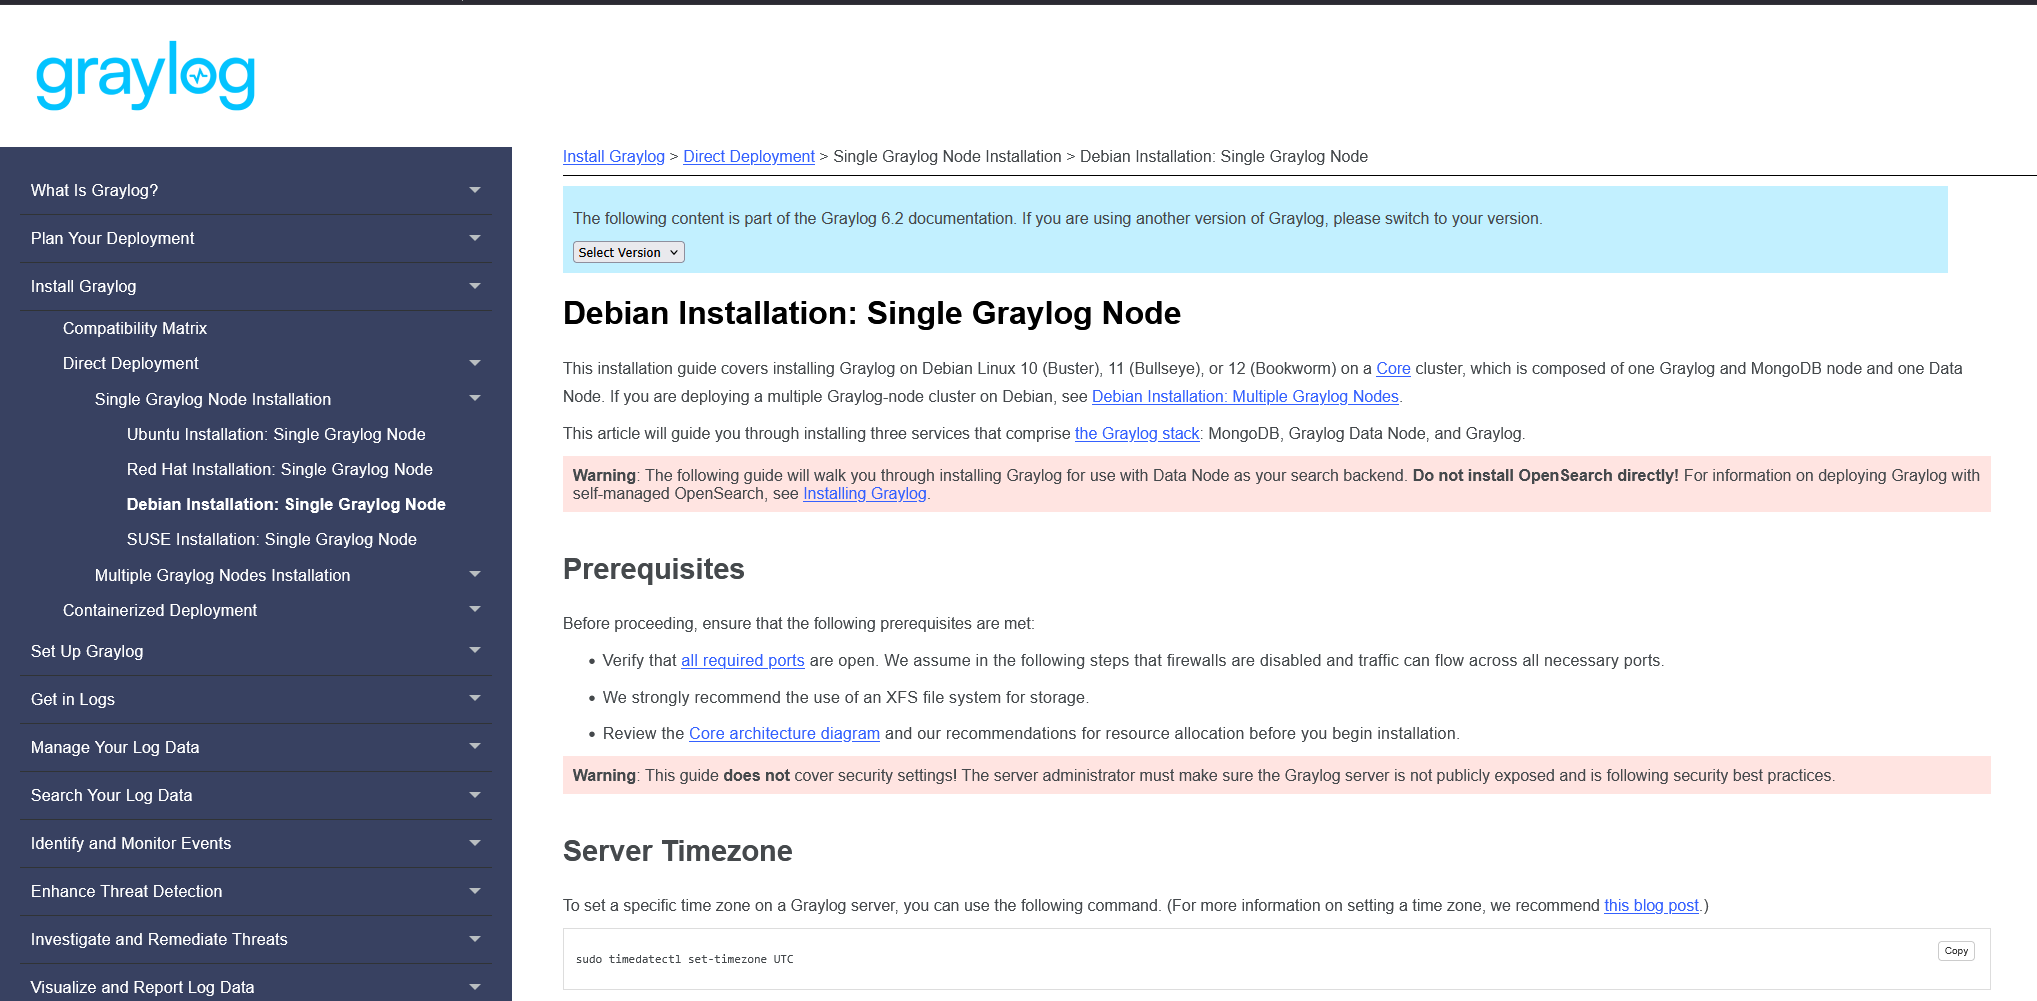Open Ubuntu Installation: Single Graylog Node
The height and width of the screenshot is (1001, 2037).
pyautogui.click(x=276, y=434)
